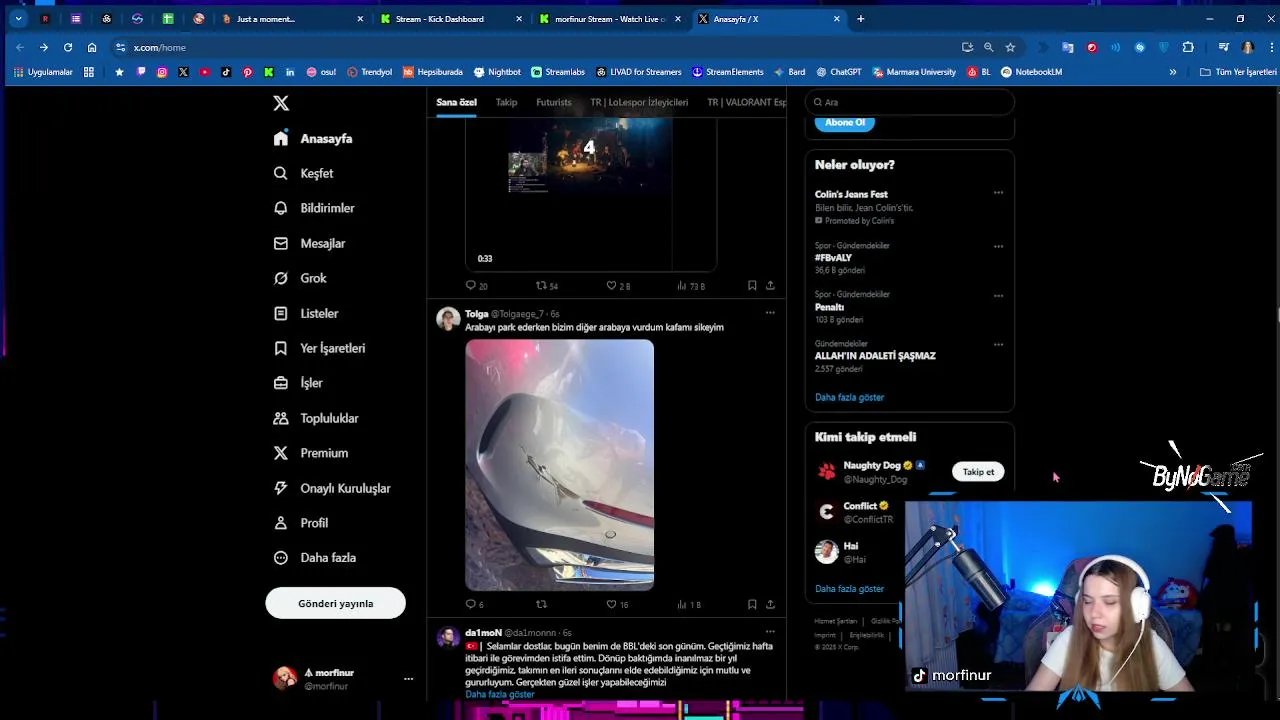Bookmark the video post
The width and height of the screenshot is (1280, 720).
point(752,286)
